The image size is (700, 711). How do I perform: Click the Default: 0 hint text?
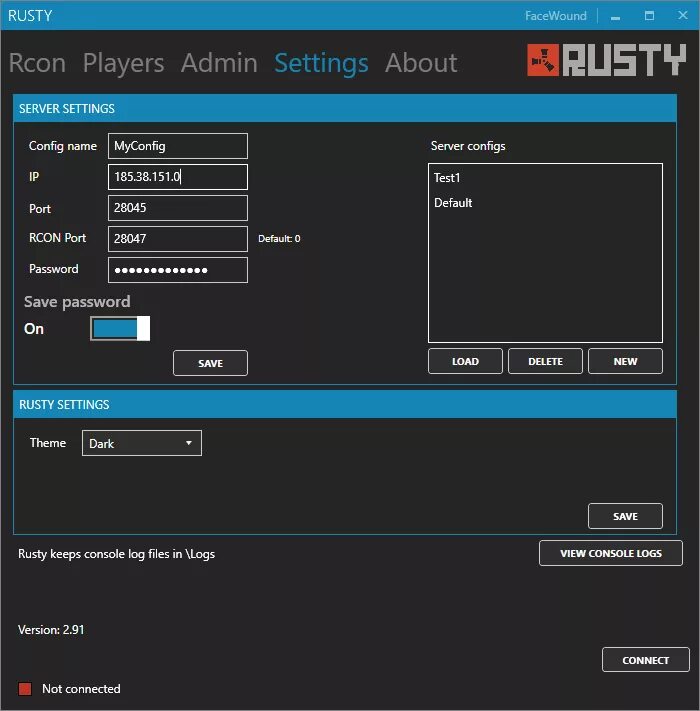pyautogui.click(x=279, y=239)
